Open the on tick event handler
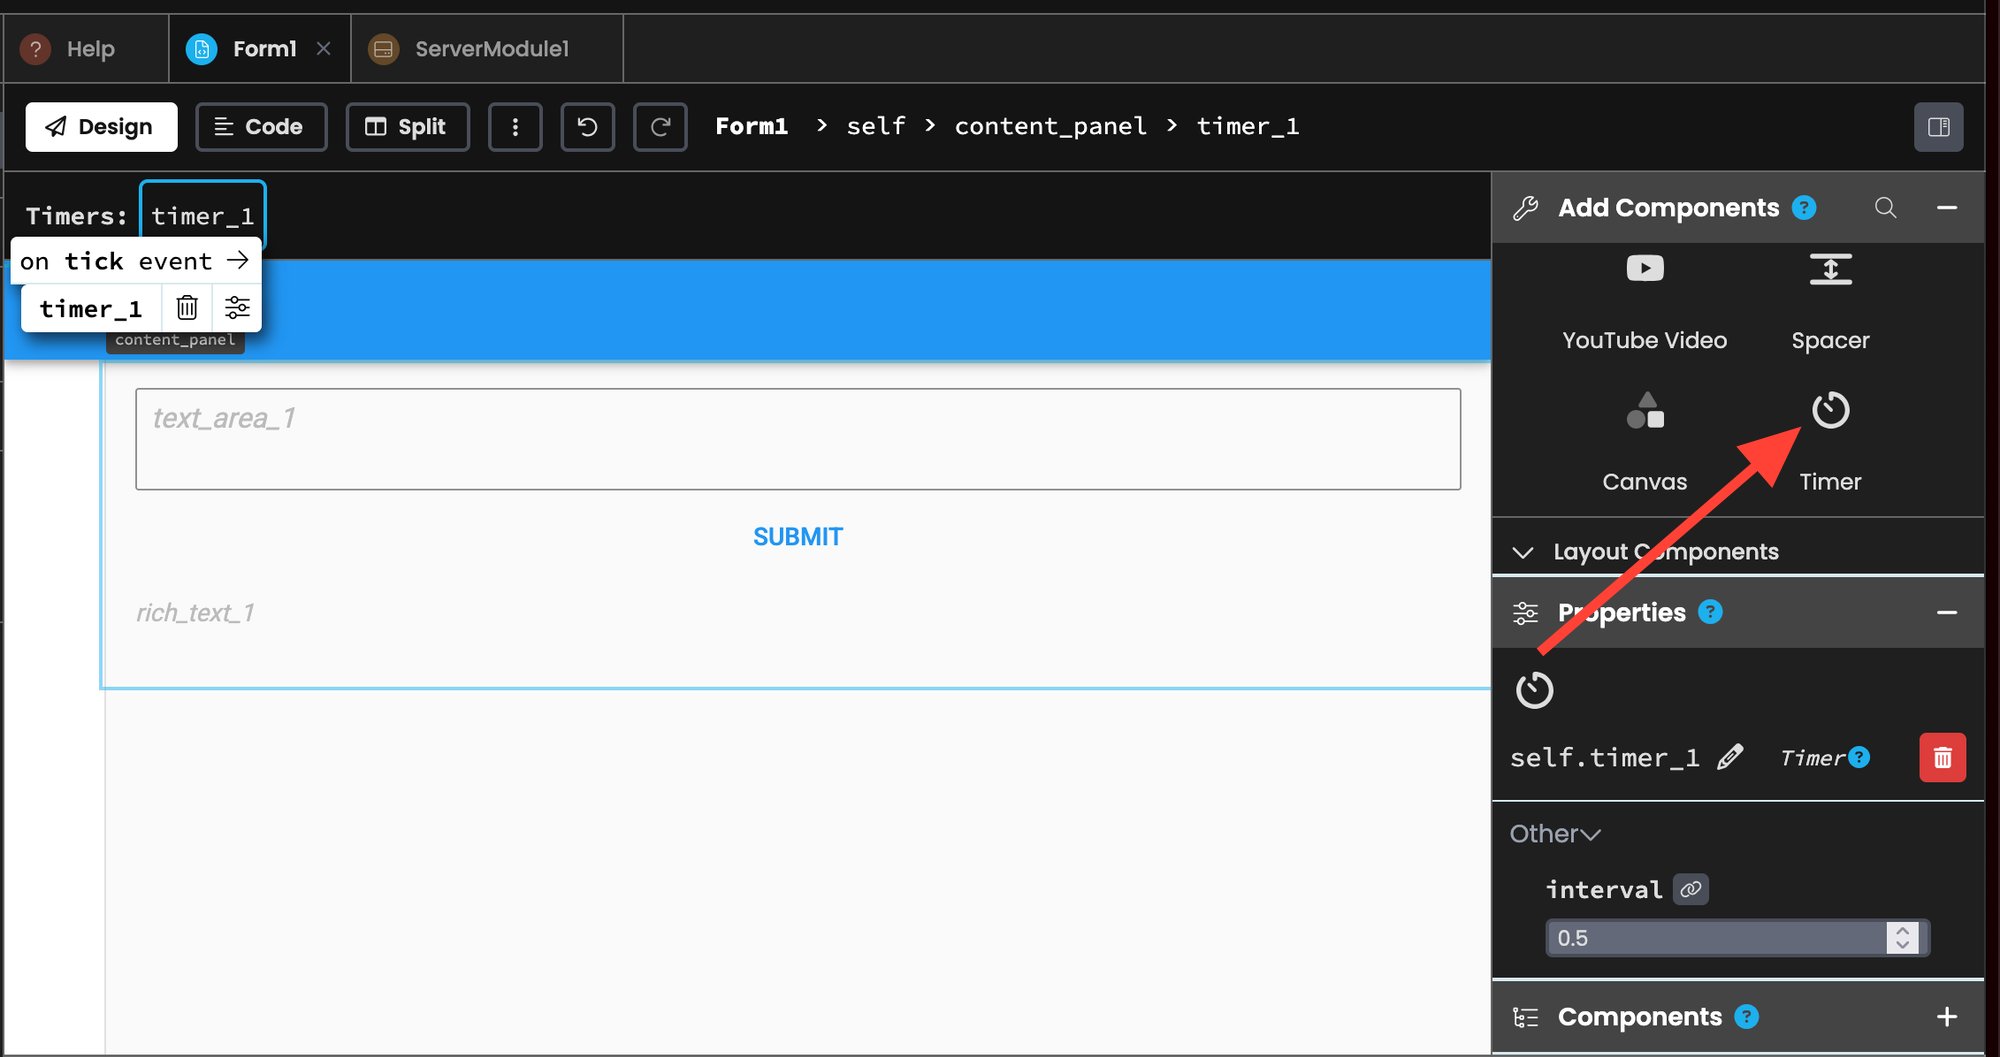 click(135, 261)
